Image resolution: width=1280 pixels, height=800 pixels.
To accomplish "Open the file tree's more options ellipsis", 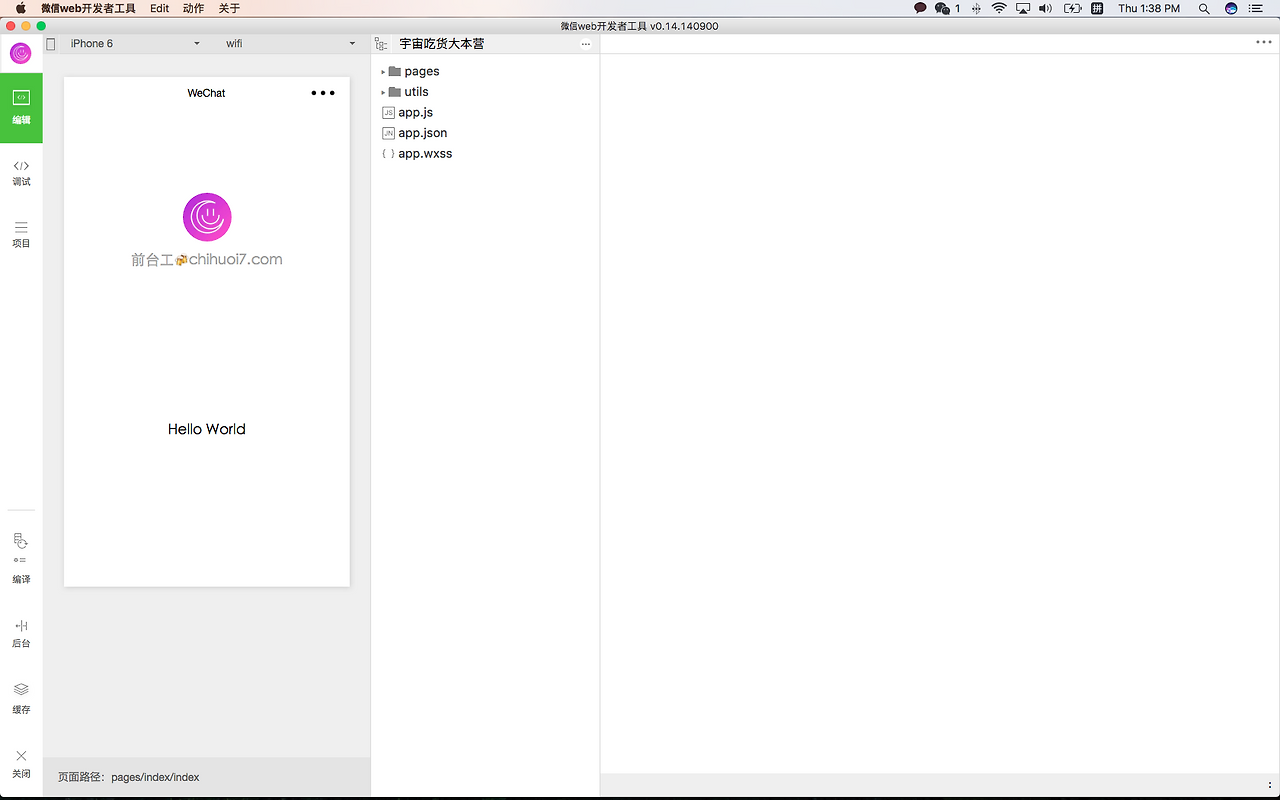I will coord(586,44).
